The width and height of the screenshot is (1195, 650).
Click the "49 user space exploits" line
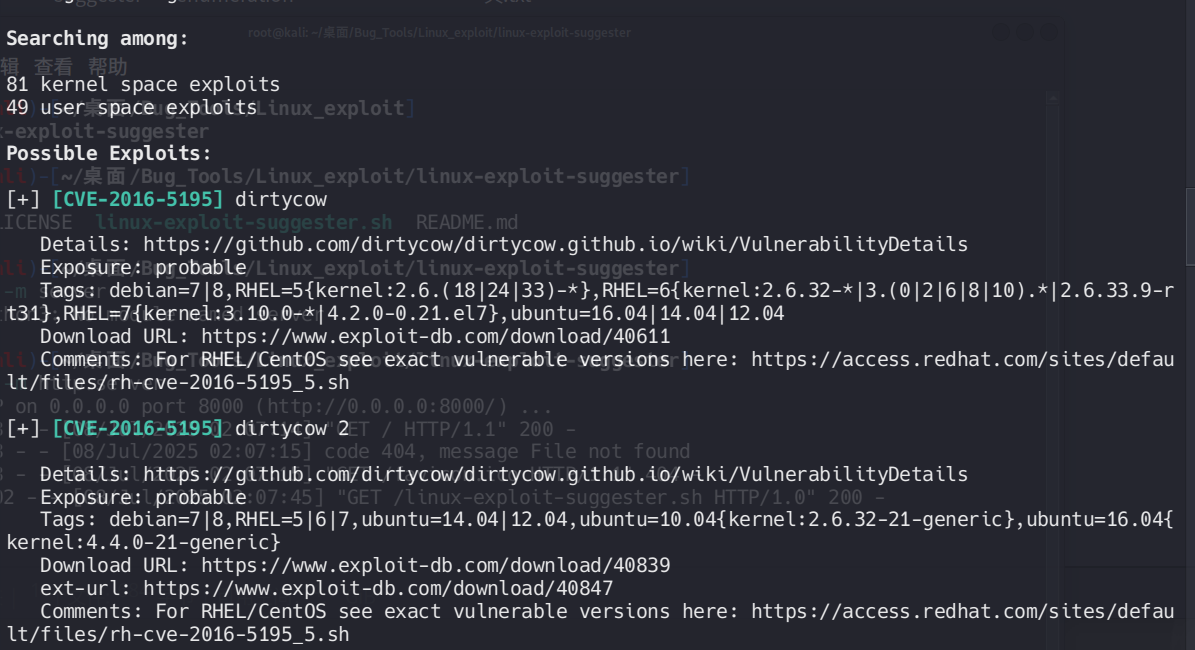tap(131, 107)
